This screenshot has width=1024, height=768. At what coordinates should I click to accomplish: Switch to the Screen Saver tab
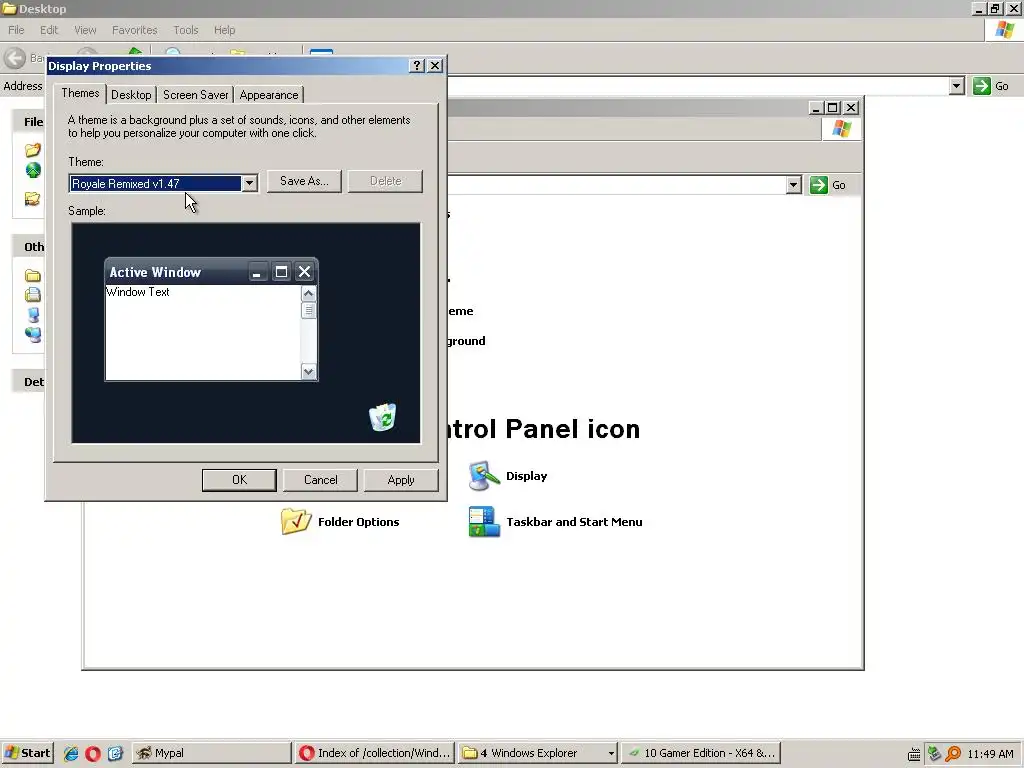click(x=195, y=95)
